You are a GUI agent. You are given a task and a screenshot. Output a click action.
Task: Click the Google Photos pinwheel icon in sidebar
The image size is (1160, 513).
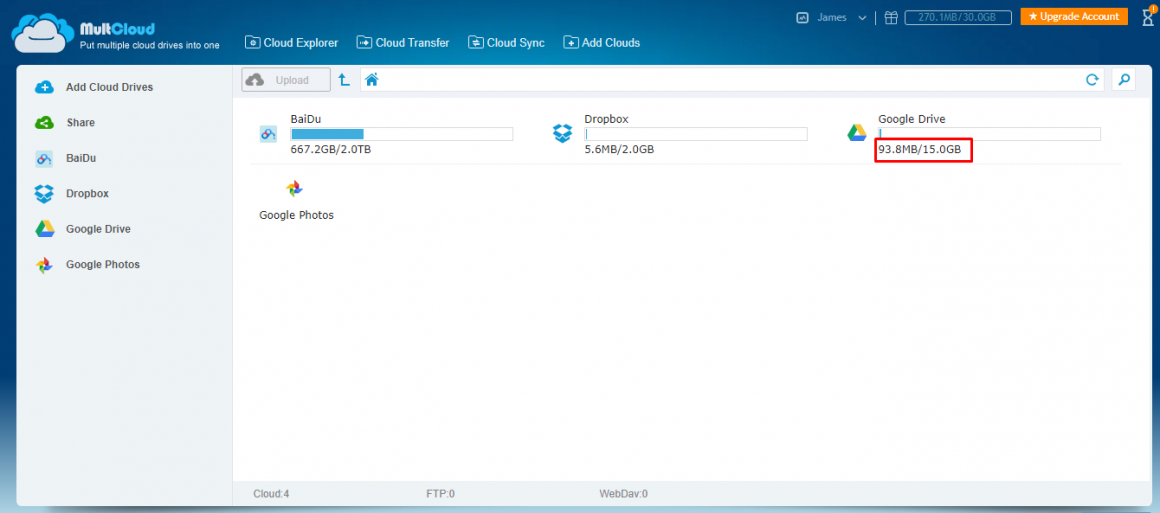click(44, 265)
